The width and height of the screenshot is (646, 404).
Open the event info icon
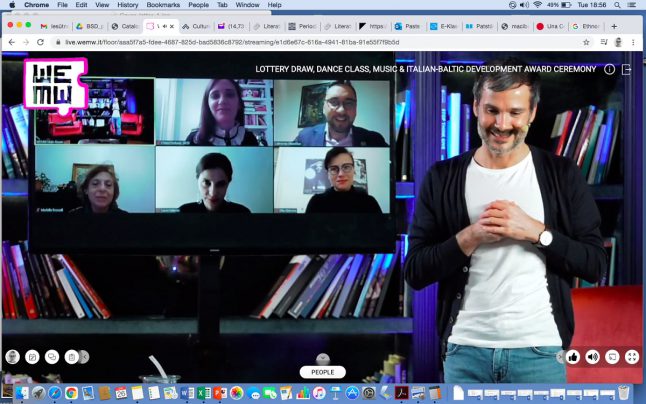click(609, 70)
